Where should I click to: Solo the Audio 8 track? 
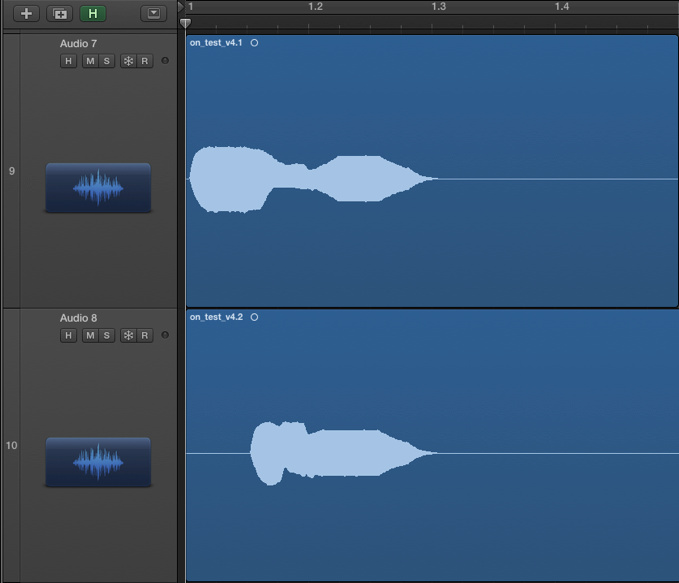point(107,335)
